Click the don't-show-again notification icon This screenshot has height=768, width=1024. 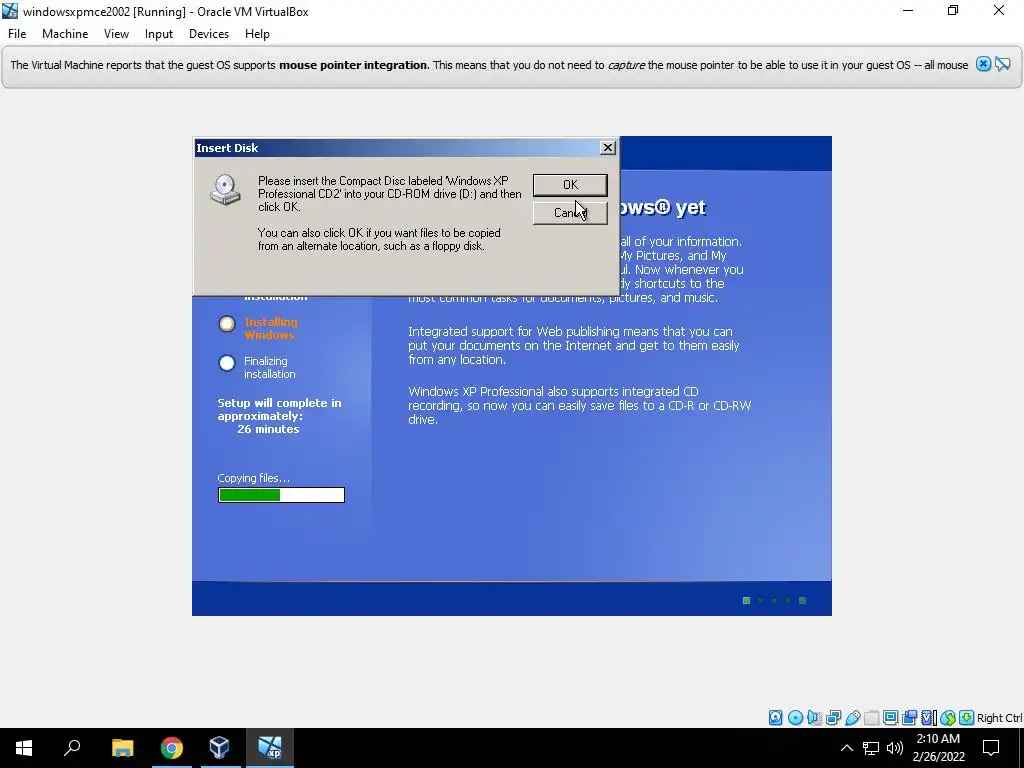(1002, 64)
